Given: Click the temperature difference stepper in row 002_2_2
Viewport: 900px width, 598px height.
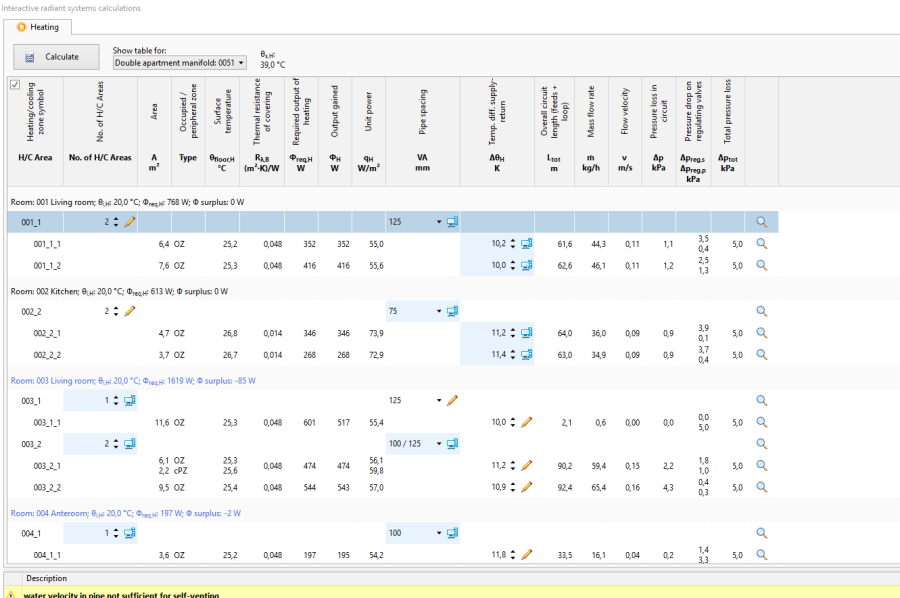Looking at the screenshot, I should point(514,355).
